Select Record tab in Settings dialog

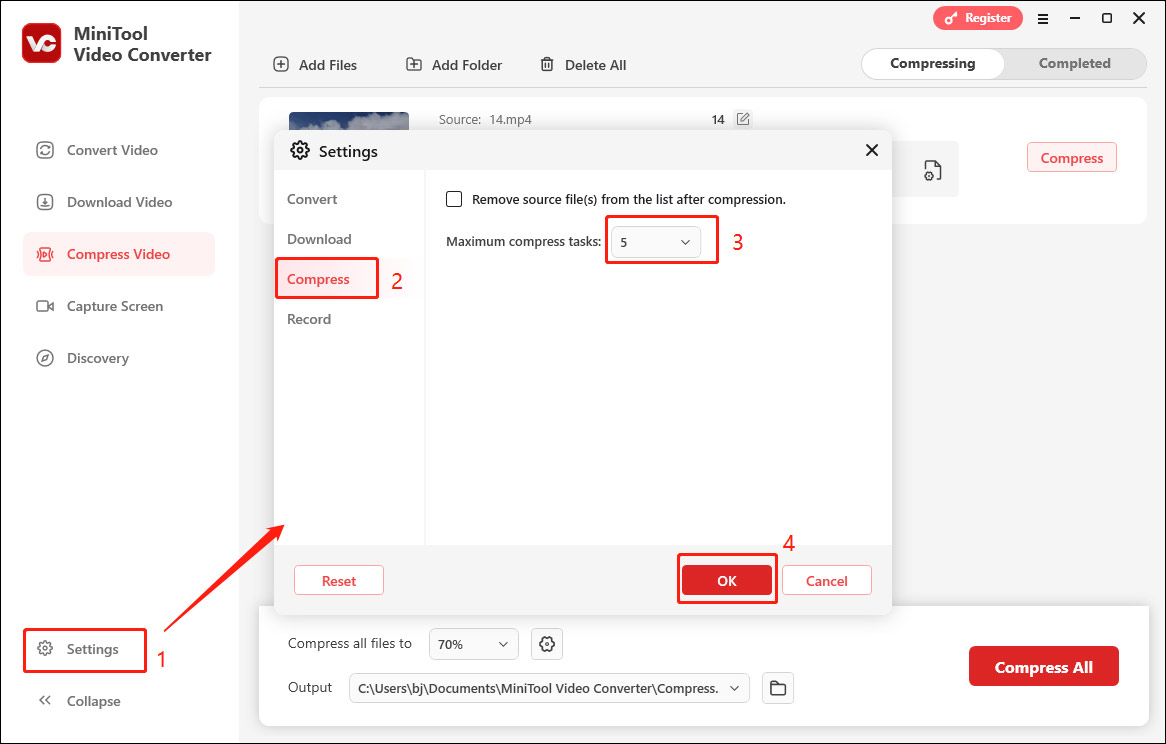tap(309, 320)
